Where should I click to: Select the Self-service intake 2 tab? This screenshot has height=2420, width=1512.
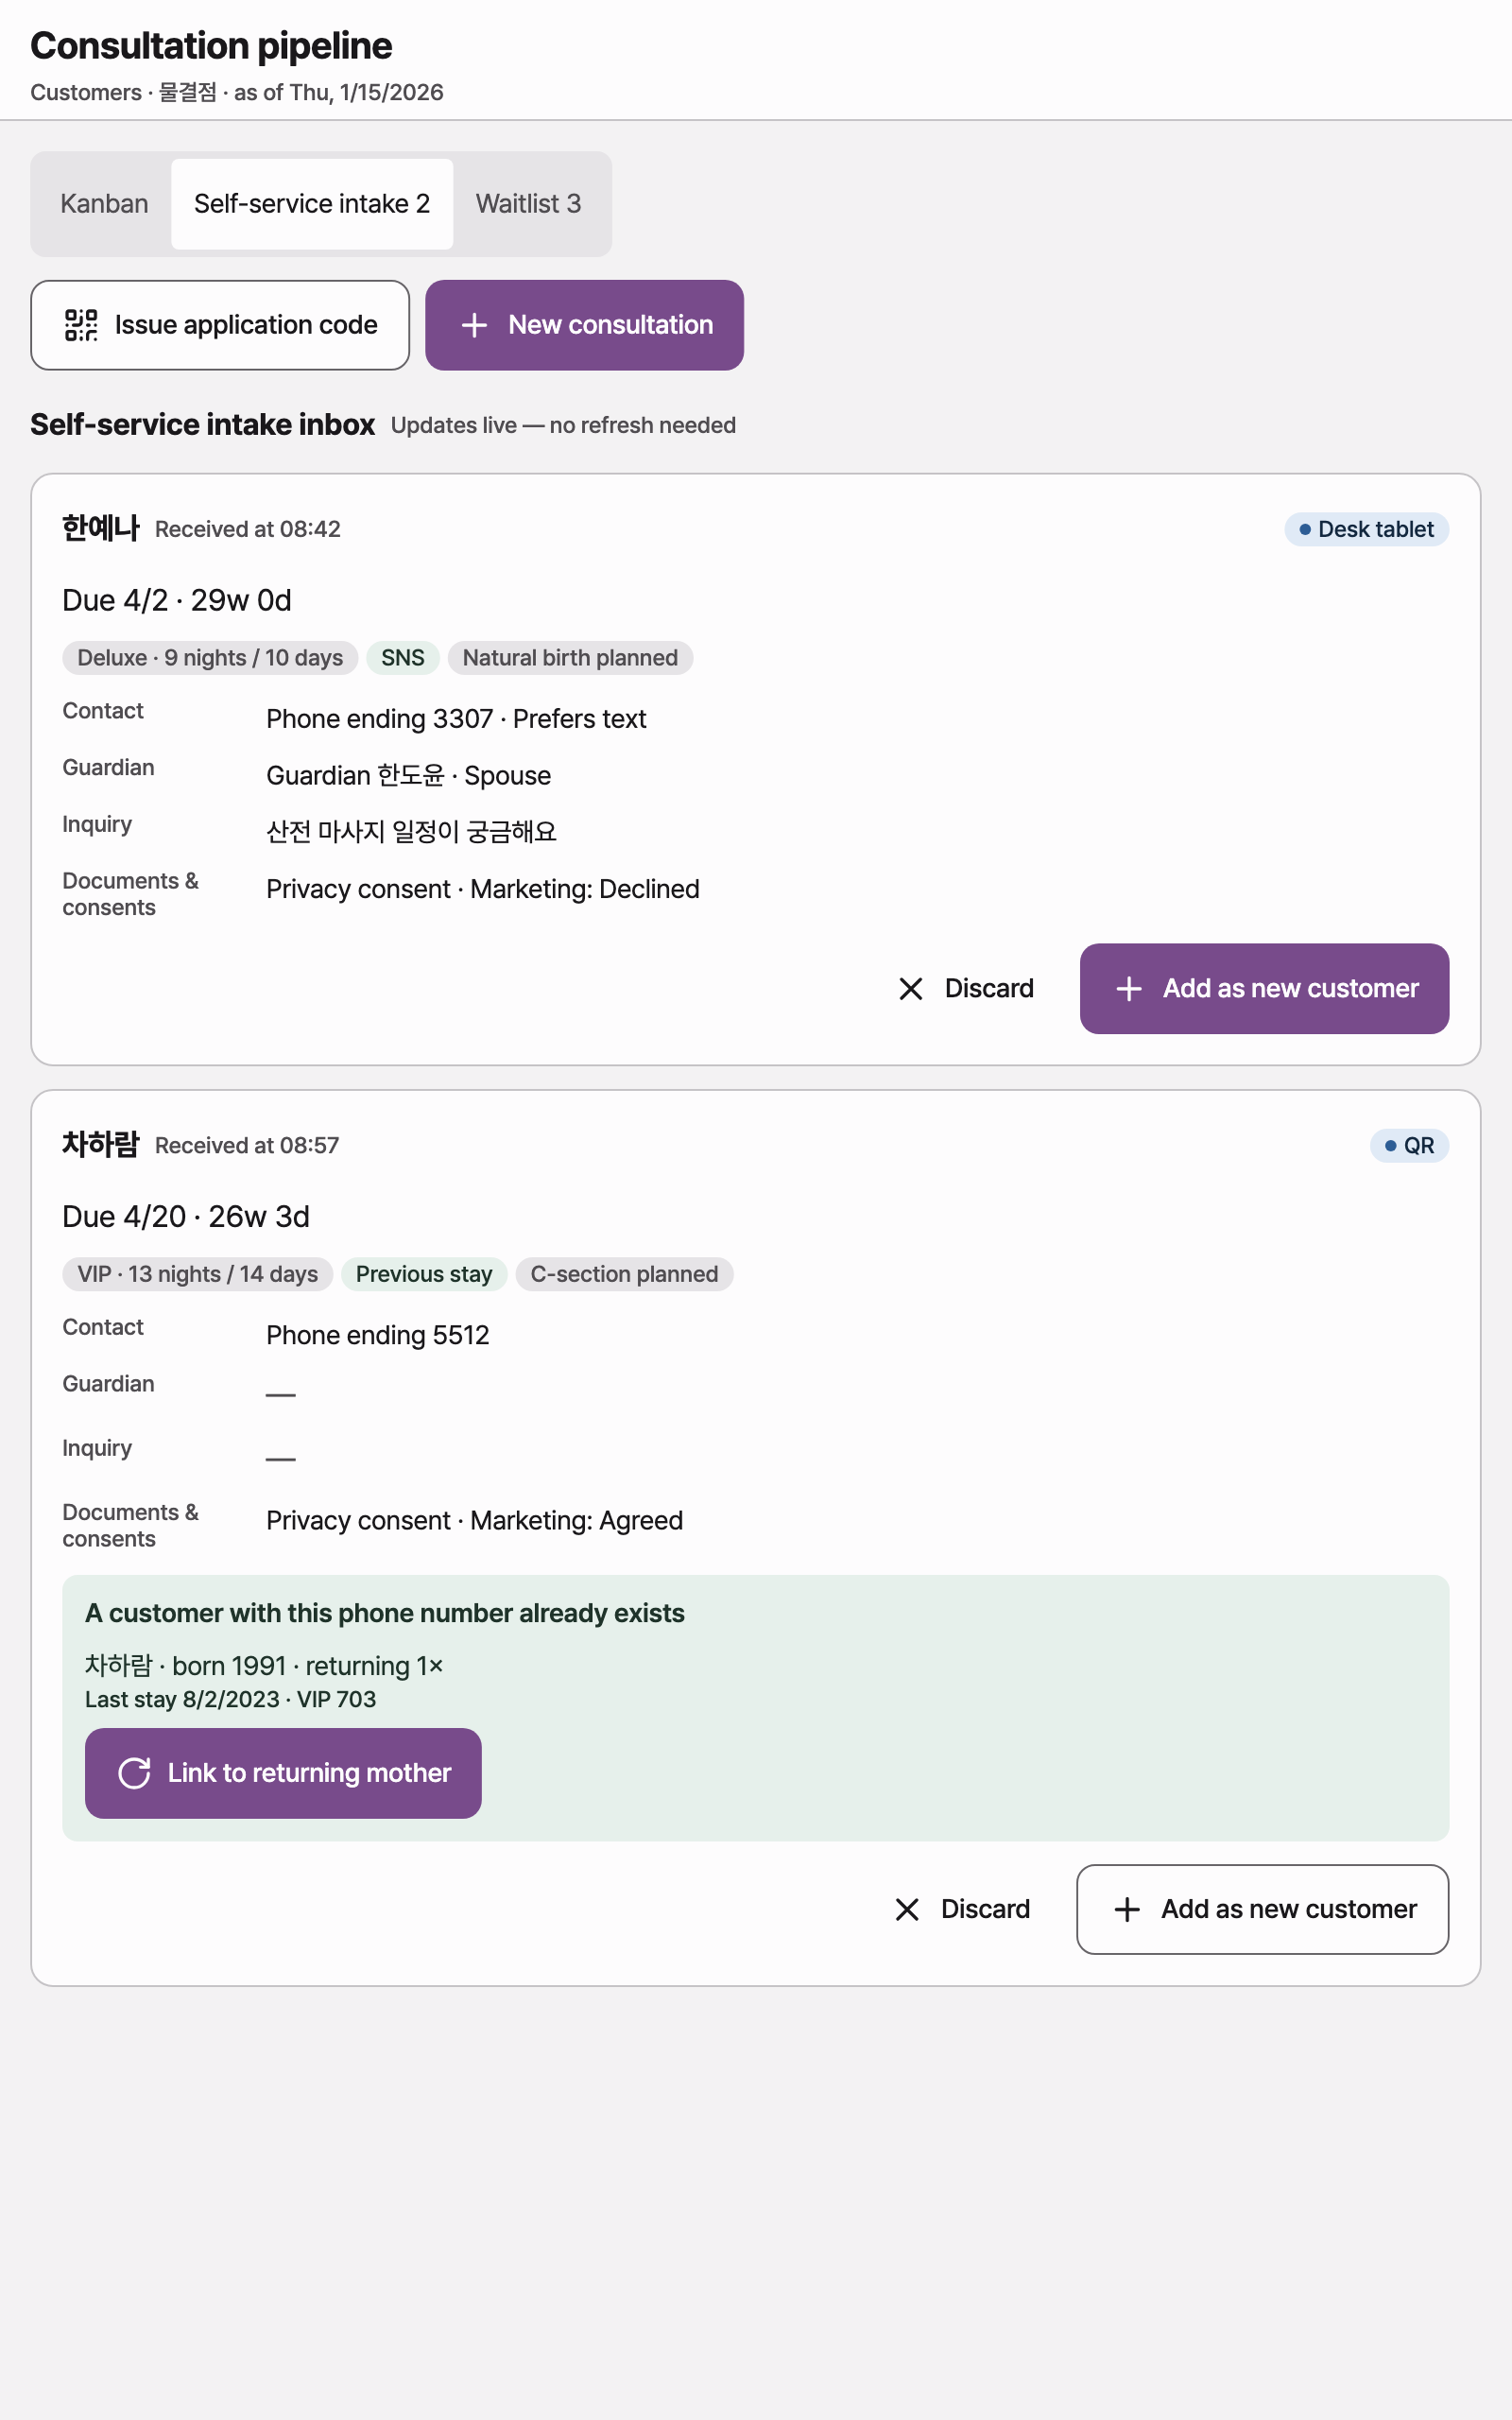point(312,204)
